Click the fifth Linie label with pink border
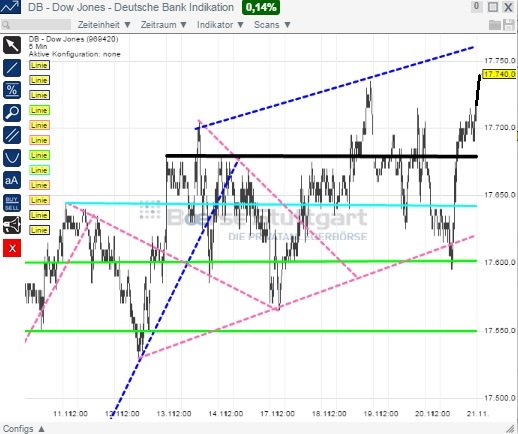The width and height of the screenshot is (518, 434). [39, 125]
